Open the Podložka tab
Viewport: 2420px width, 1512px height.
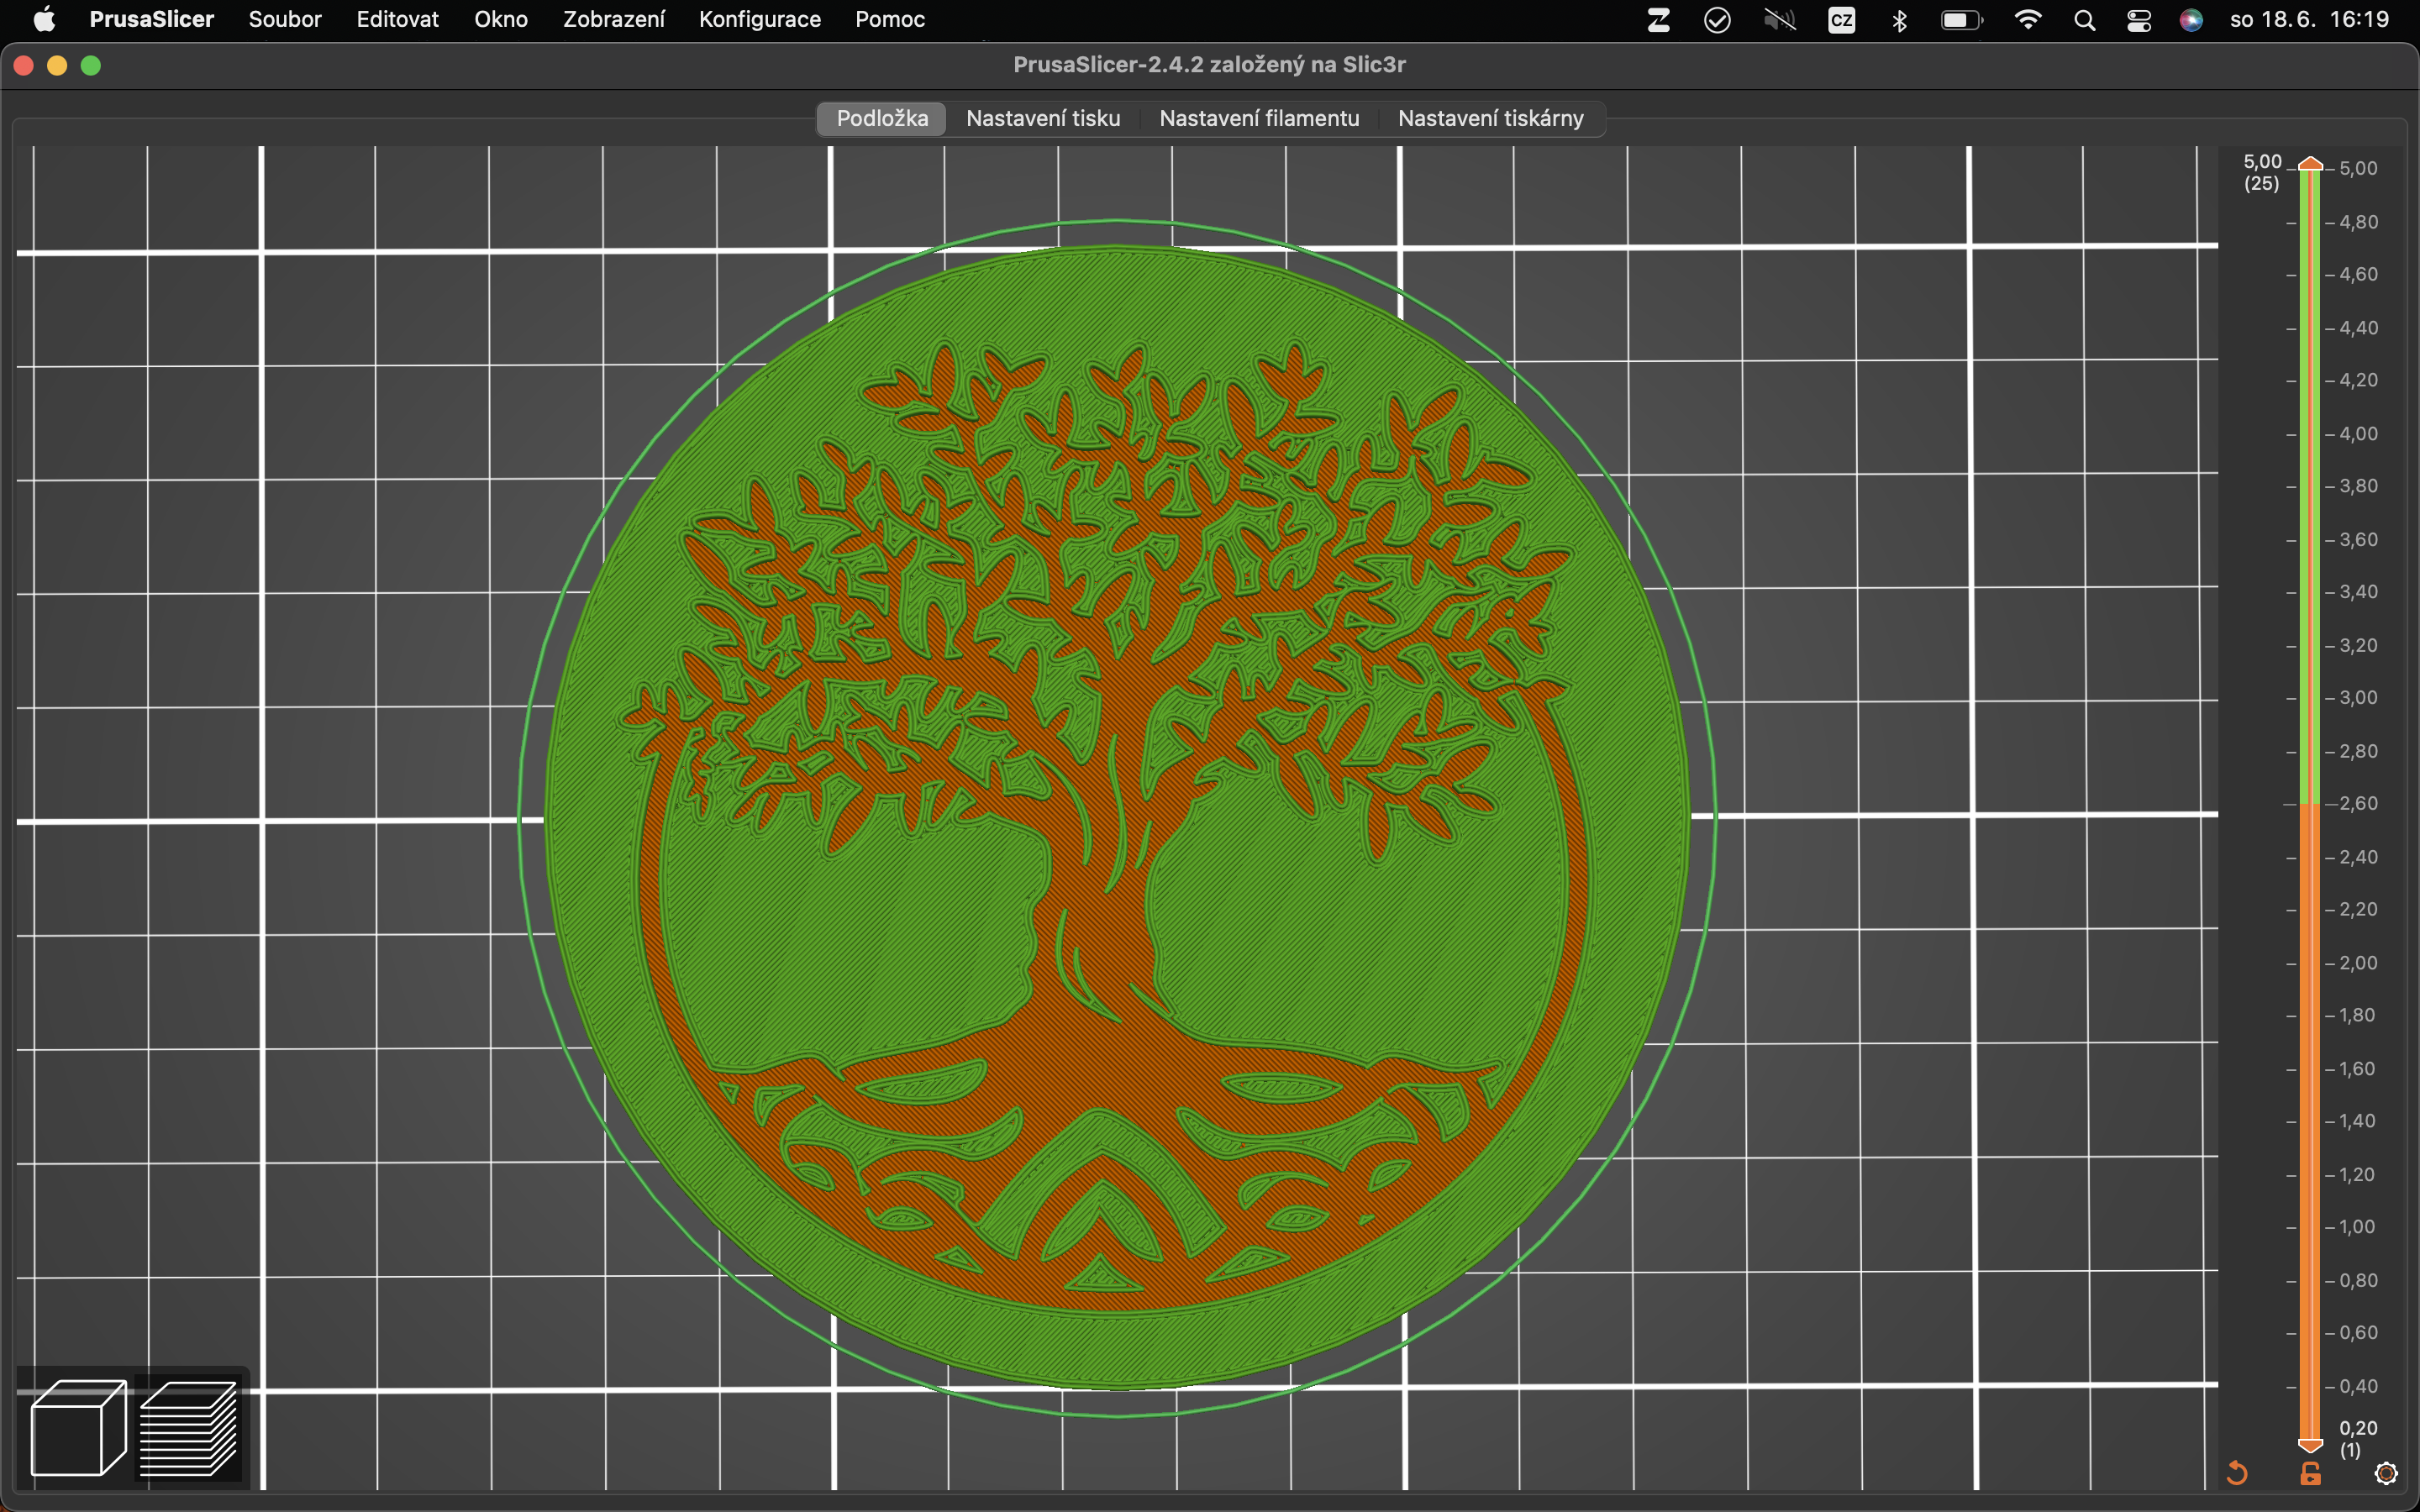(x=882, y=118)
